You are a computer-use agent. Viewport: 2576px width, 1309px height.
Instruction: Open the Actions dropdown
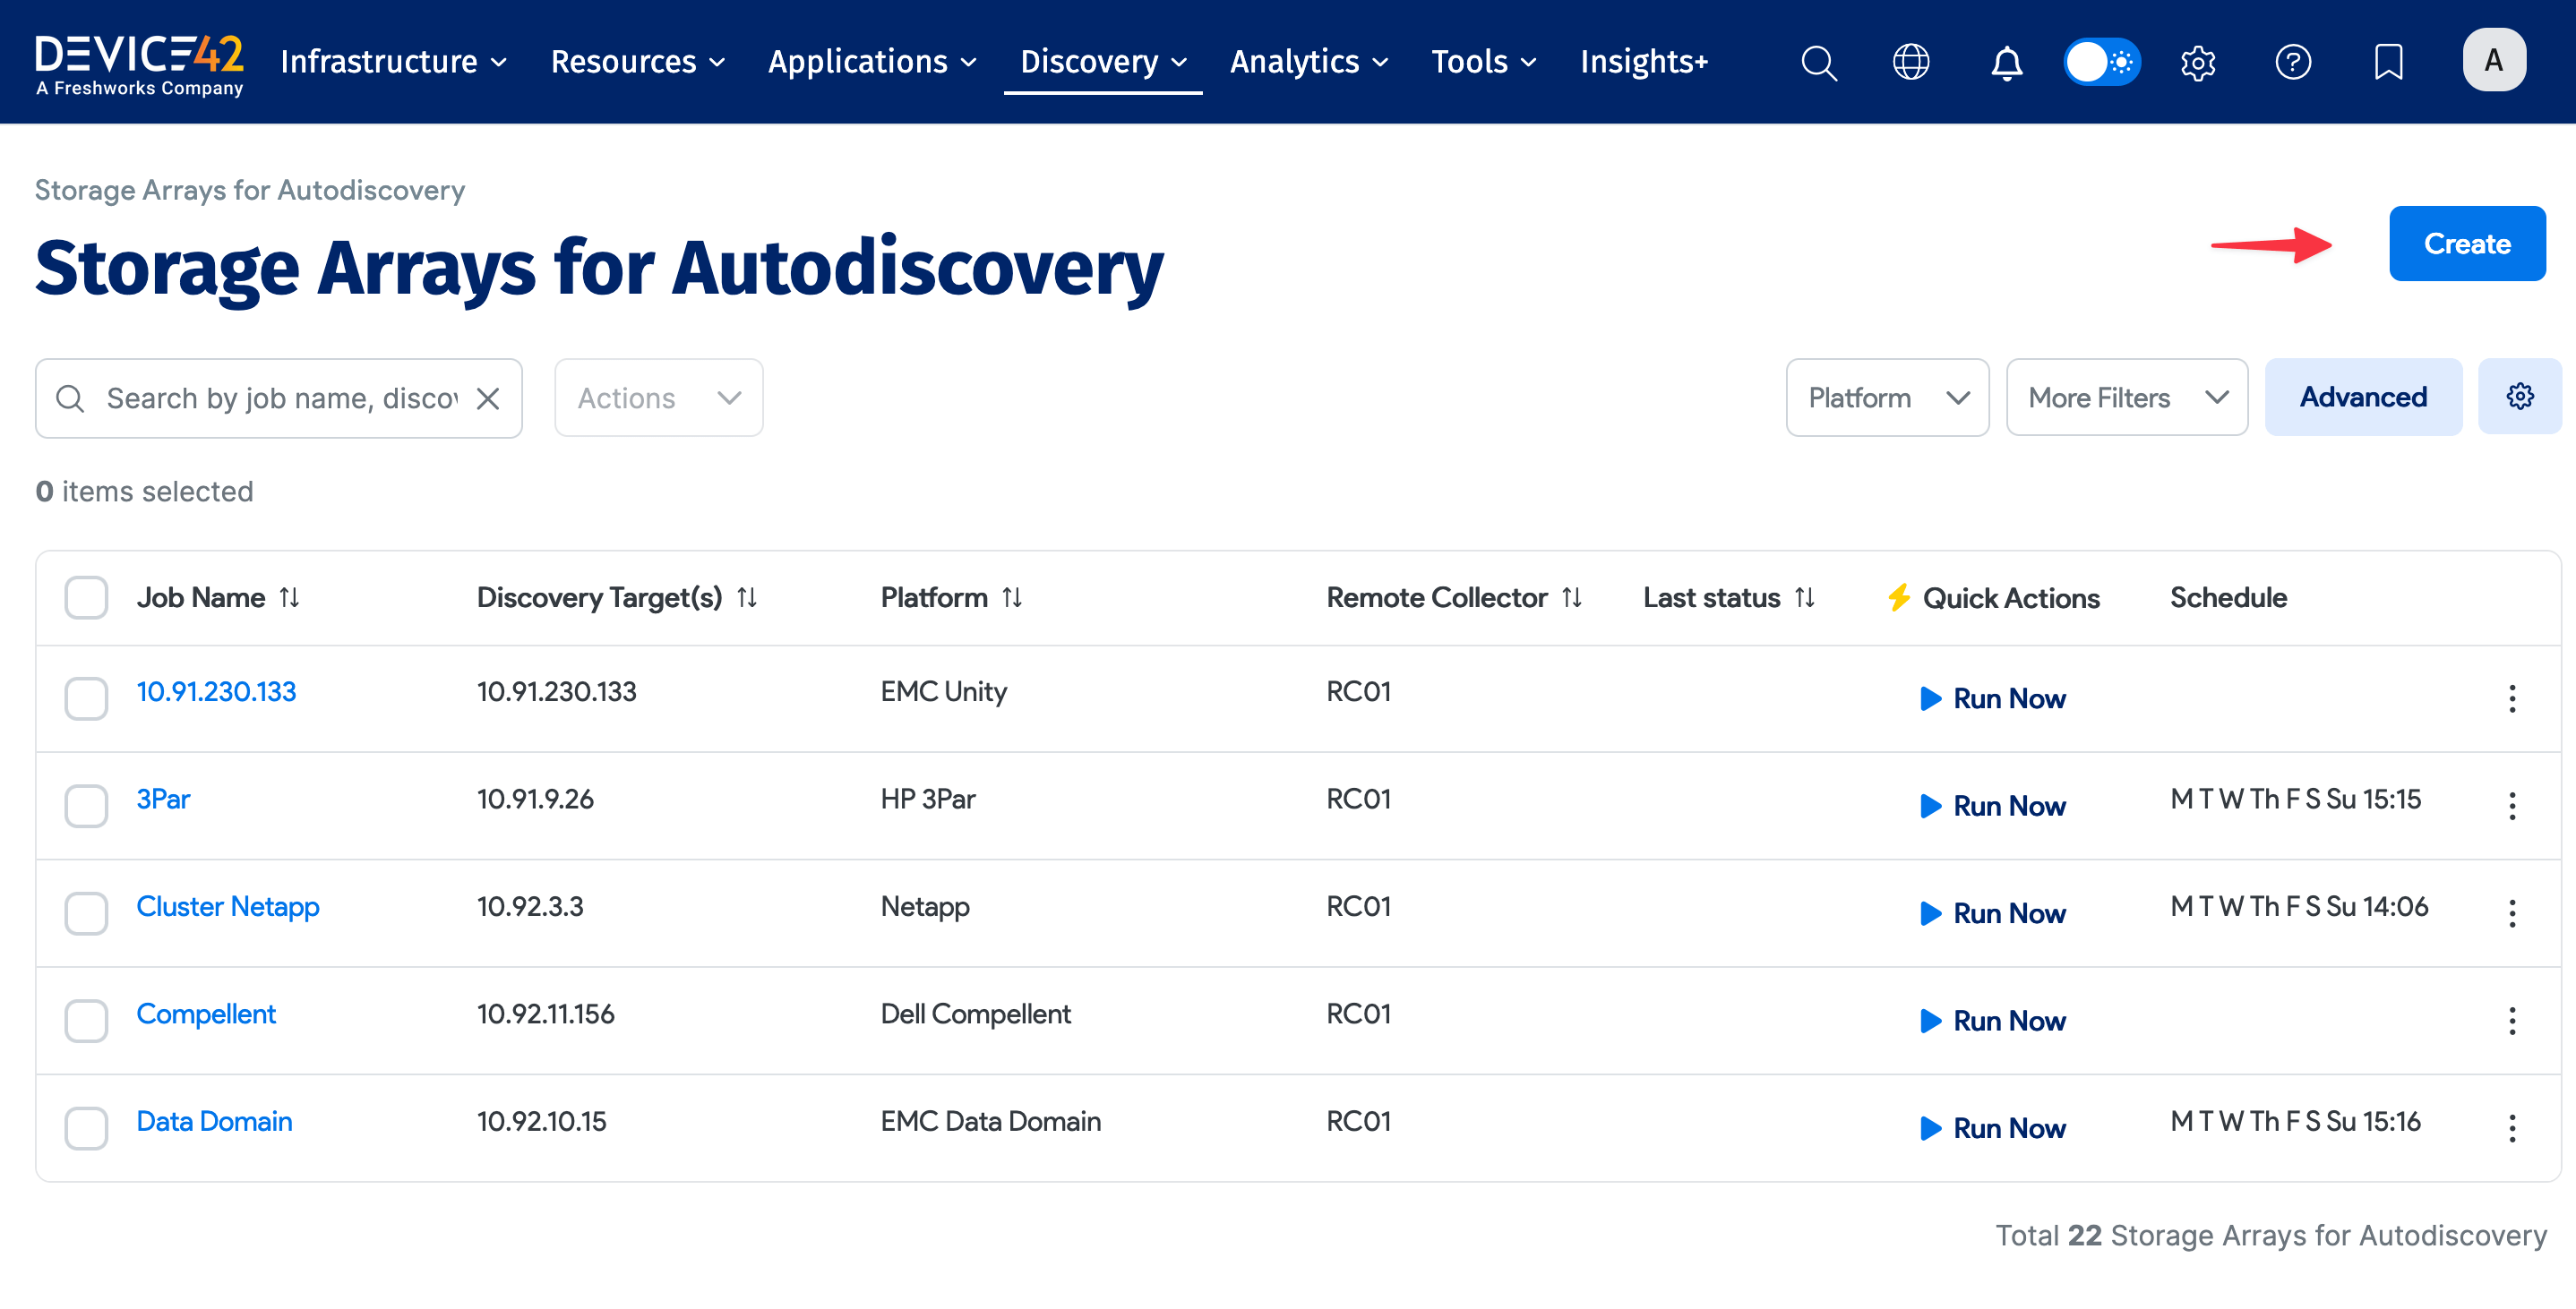click(658, 397)
